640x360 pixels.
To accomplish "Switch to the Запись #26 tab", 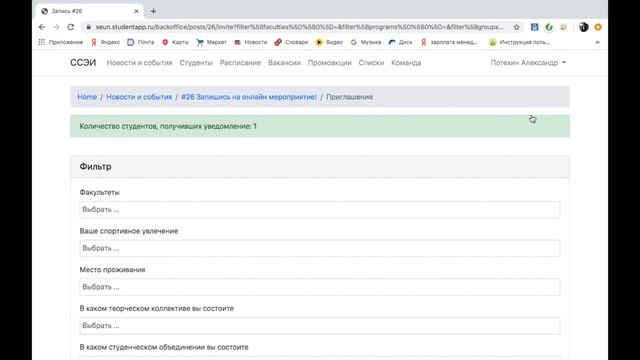I will click(x=88, y=11).
